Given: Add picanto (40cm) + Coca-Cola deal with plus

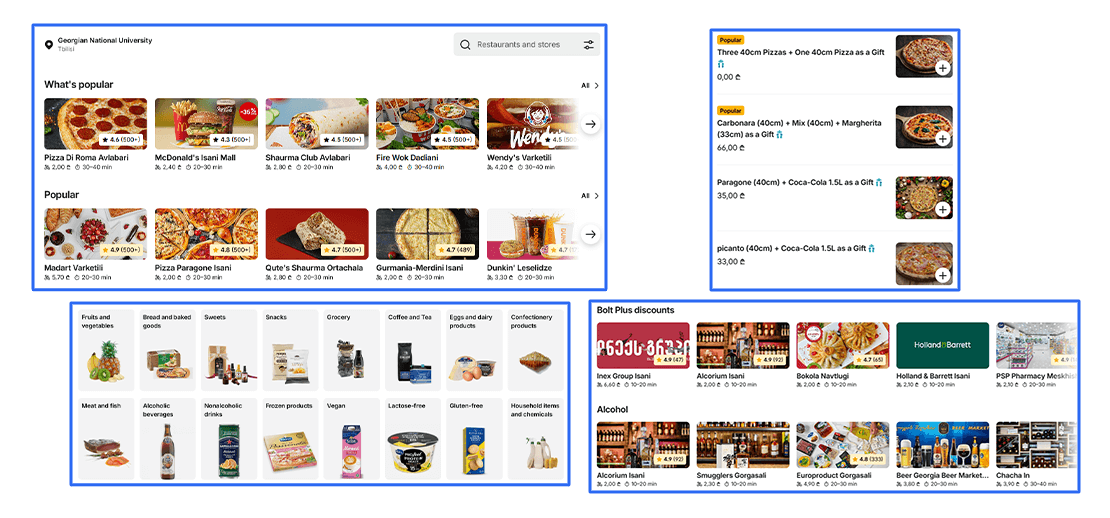Looking at the screenshot, I should pos(942,275).
